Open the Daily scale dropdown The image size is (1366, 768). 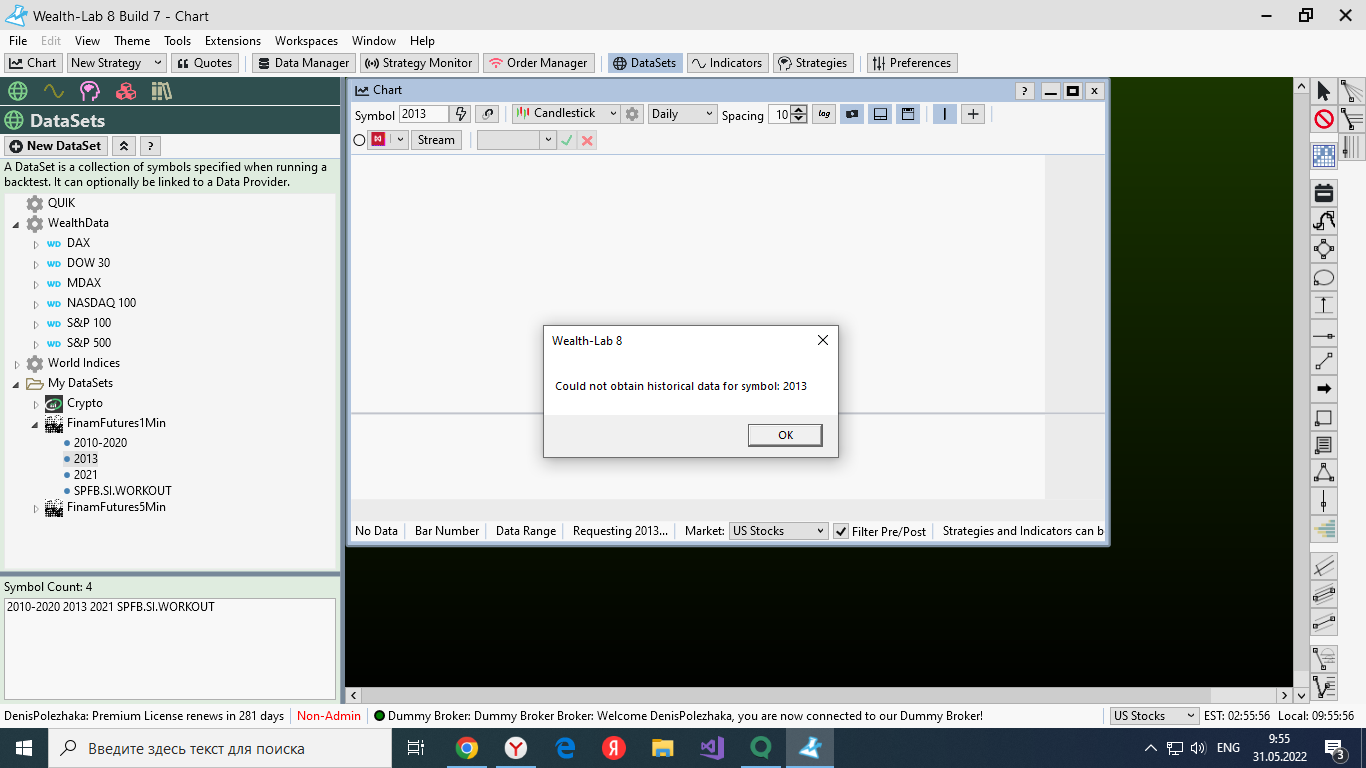click(683, 114)
